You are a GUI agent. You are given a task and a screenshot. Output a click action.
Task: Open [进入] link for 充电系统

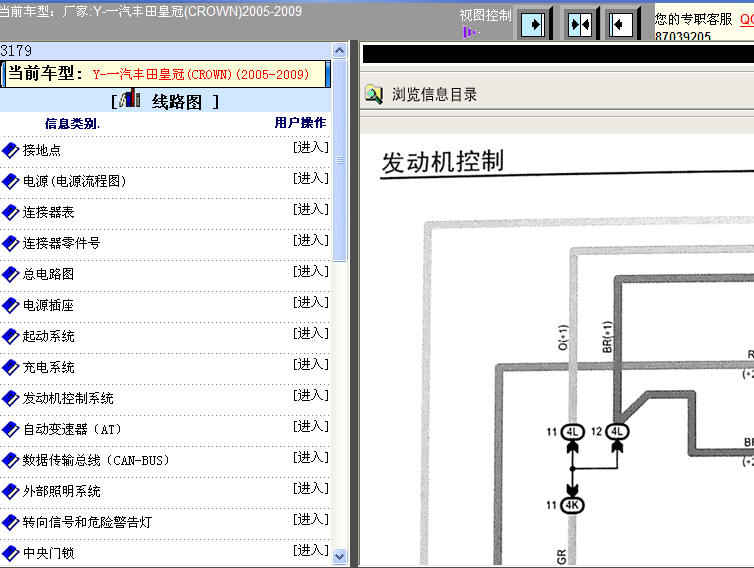[311, 365]
